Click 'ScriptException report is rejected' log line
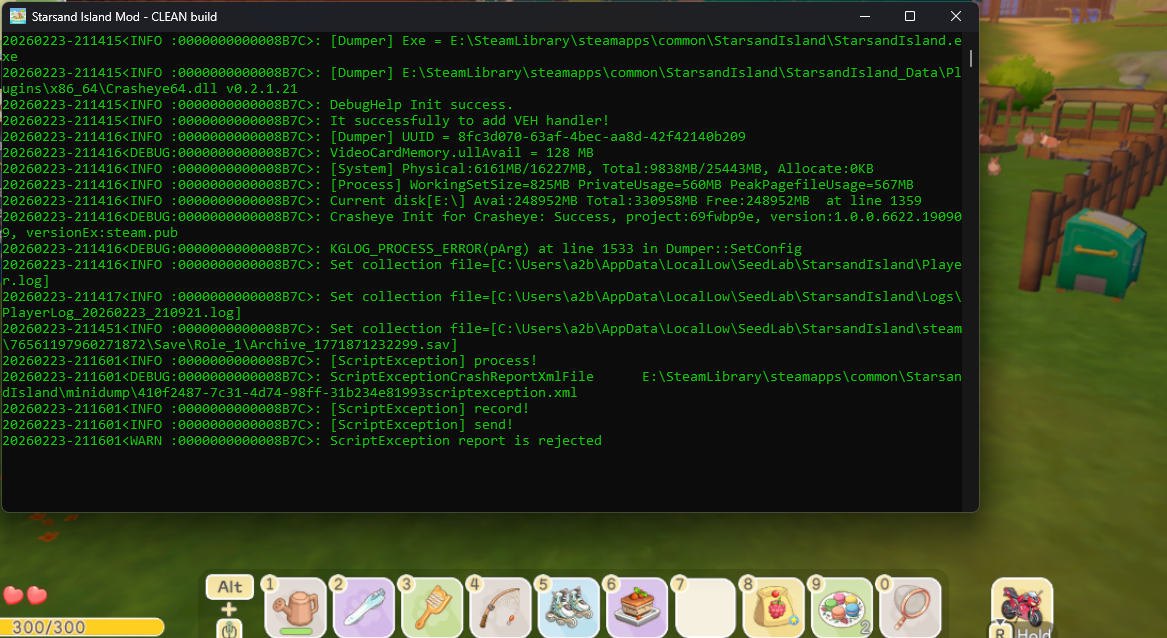 tap(301, 441)
